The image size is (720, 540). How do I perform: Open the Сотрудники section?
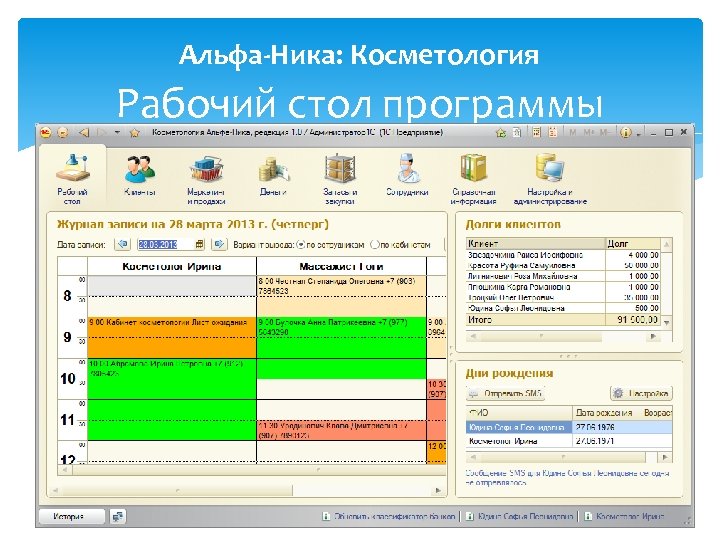[407, 177]
